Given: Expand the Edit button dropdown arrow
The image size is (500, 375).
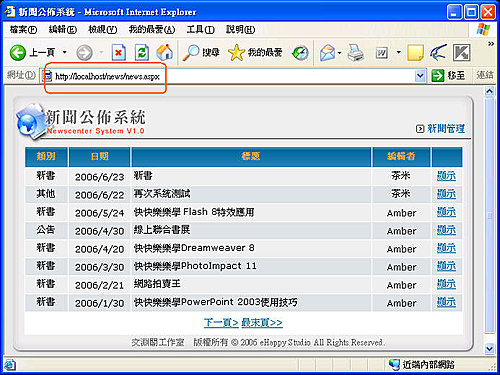Looking at the screenshot, I should [x=398, y=52].
